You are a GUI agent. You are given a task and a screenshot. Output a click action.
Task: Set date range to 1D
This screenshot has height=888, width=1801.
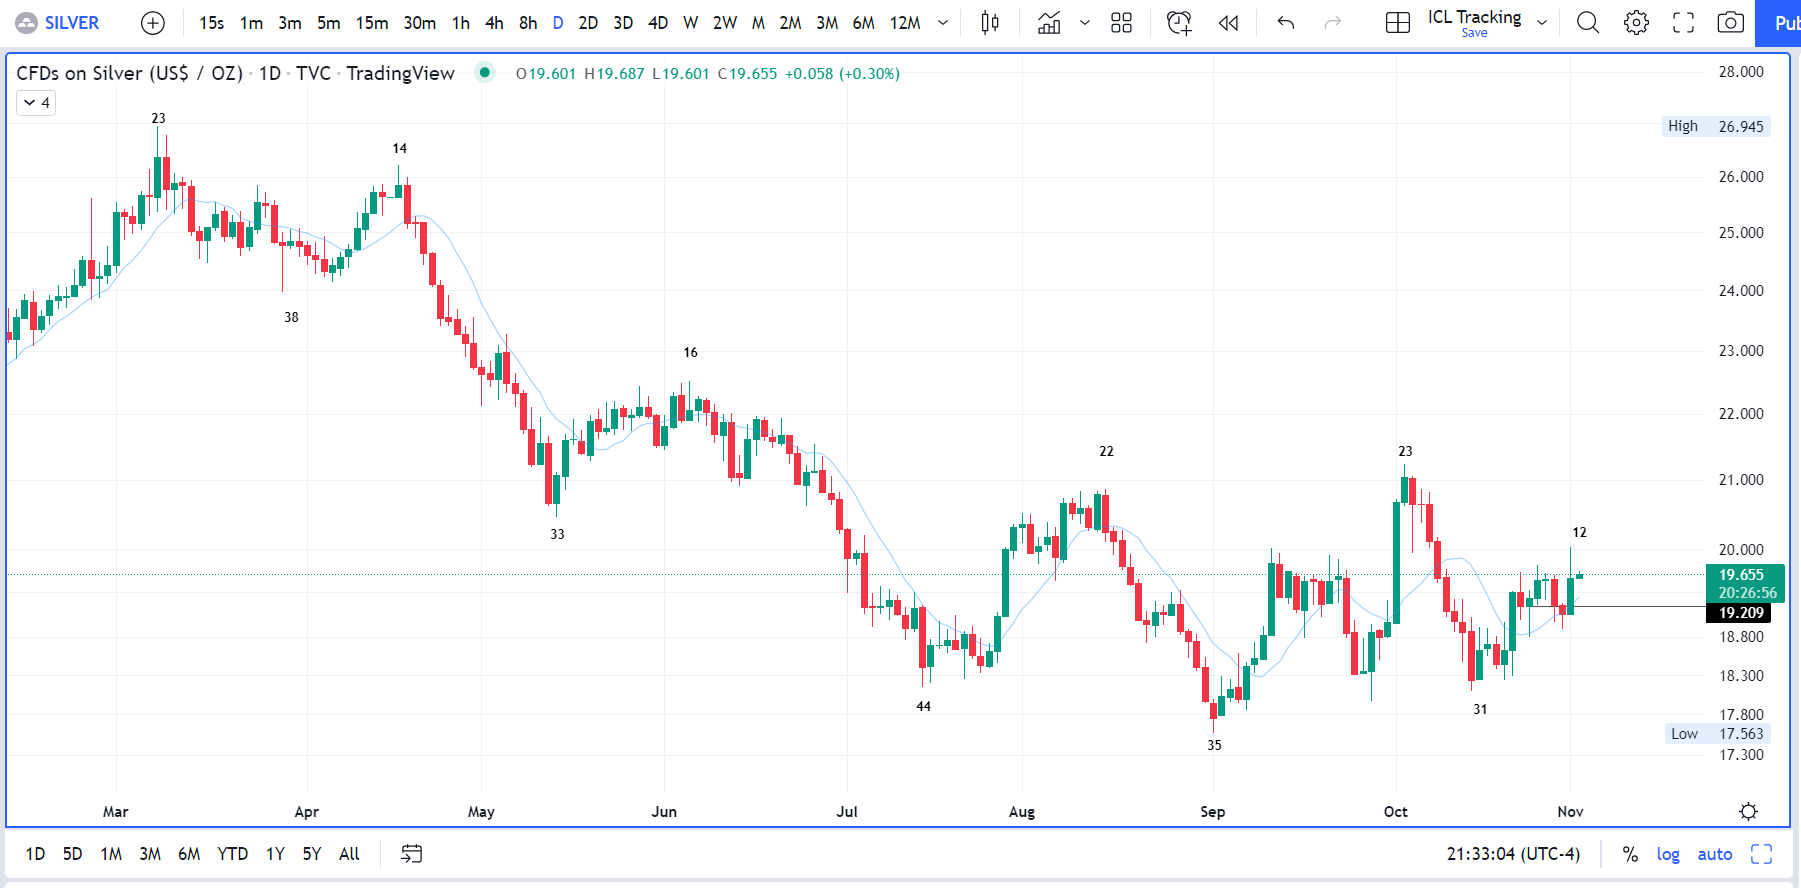35,854
